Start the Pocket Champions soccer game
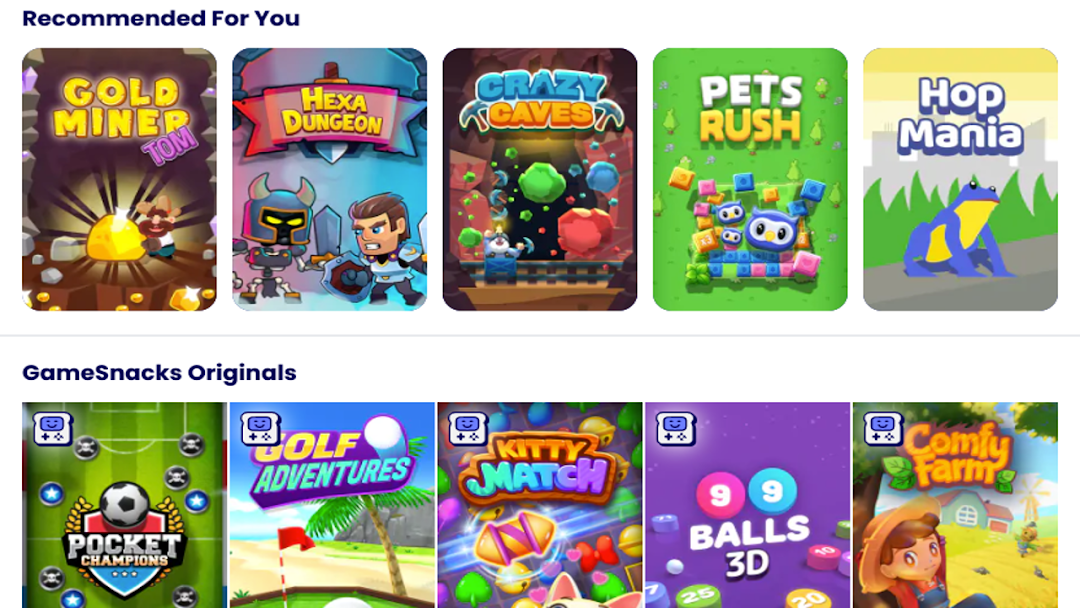Image resolution: width=1080 pixels, height=608 pixels. (124, 505)
